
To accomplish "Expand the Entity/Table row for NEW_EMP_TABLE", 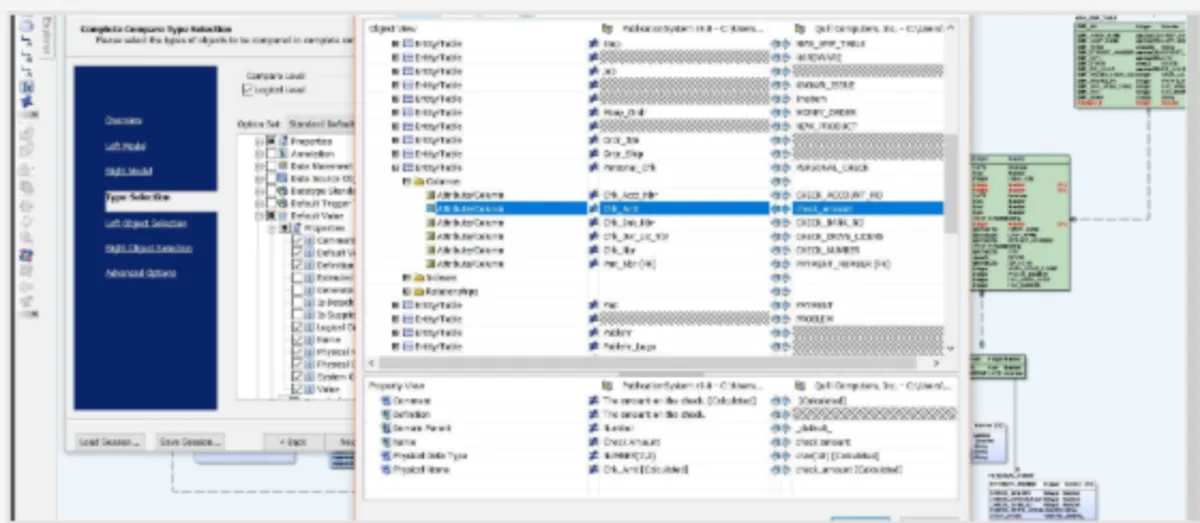I will tap(395, 45).
